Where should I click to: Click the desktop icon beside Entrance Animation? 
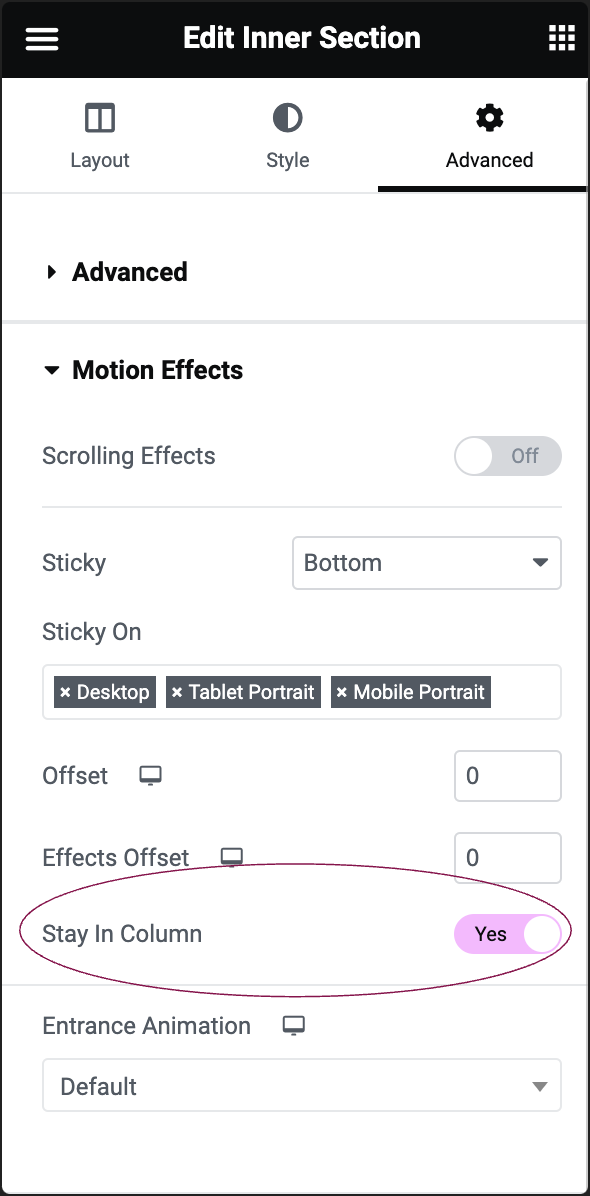pos(293,1025)
